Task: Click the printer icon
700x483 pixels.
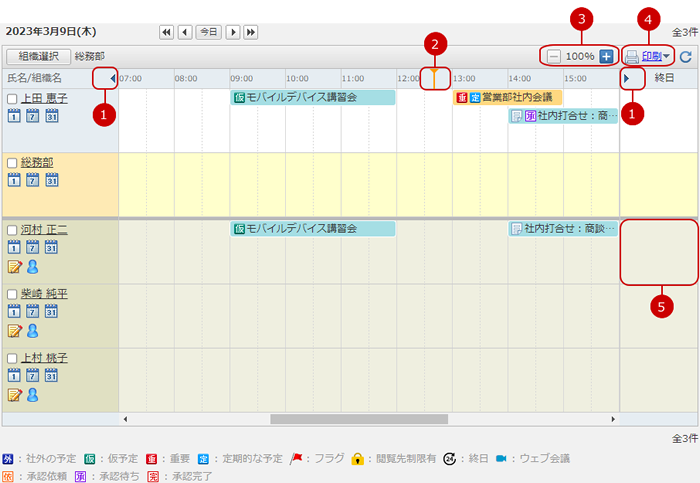Action: point(632,57)
